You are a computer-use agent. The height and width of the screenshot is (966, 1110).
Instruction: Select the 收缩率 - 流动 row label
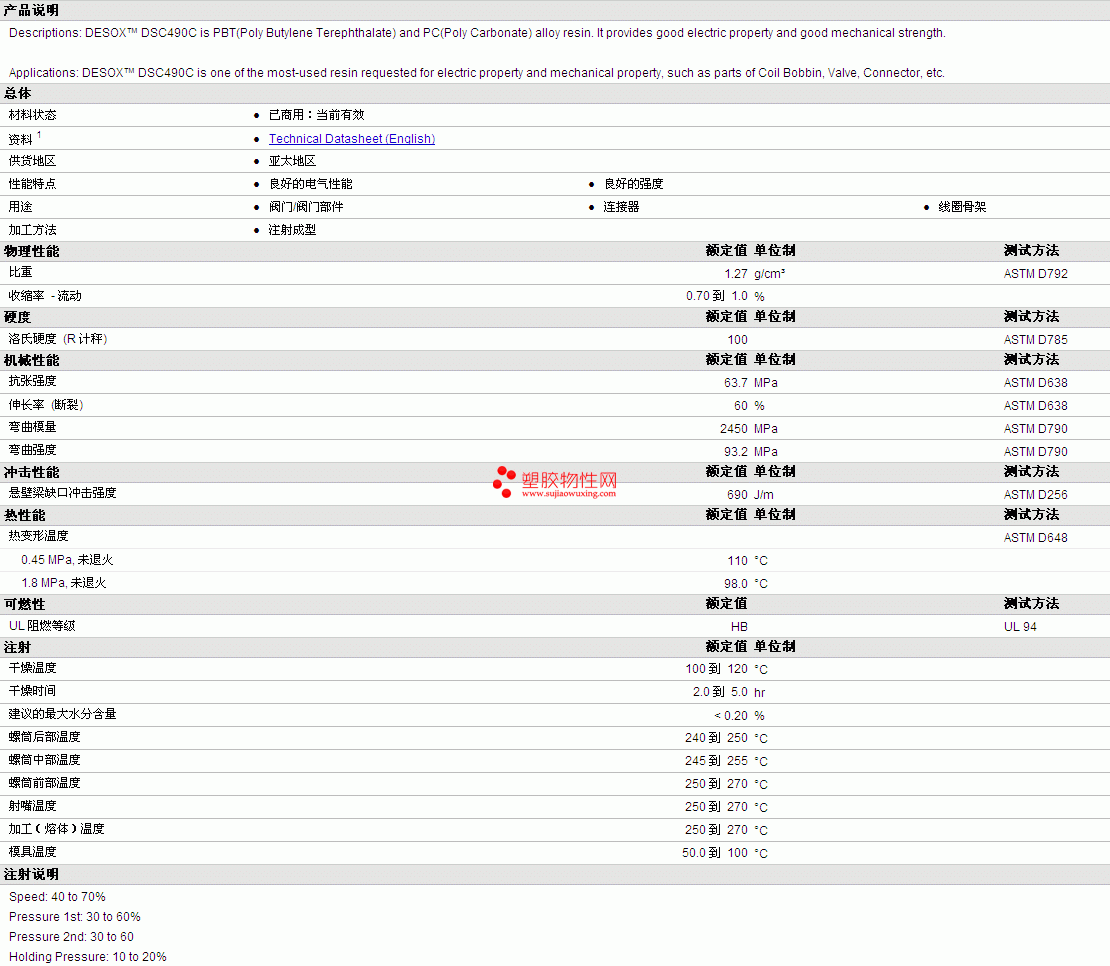(x=45, y=296)
